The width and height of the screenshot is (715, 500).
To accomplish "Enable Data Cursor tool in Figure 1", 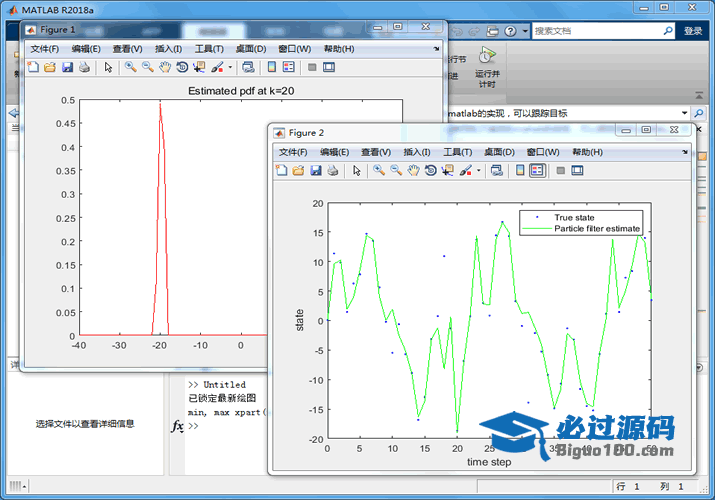I will (199, 67).
